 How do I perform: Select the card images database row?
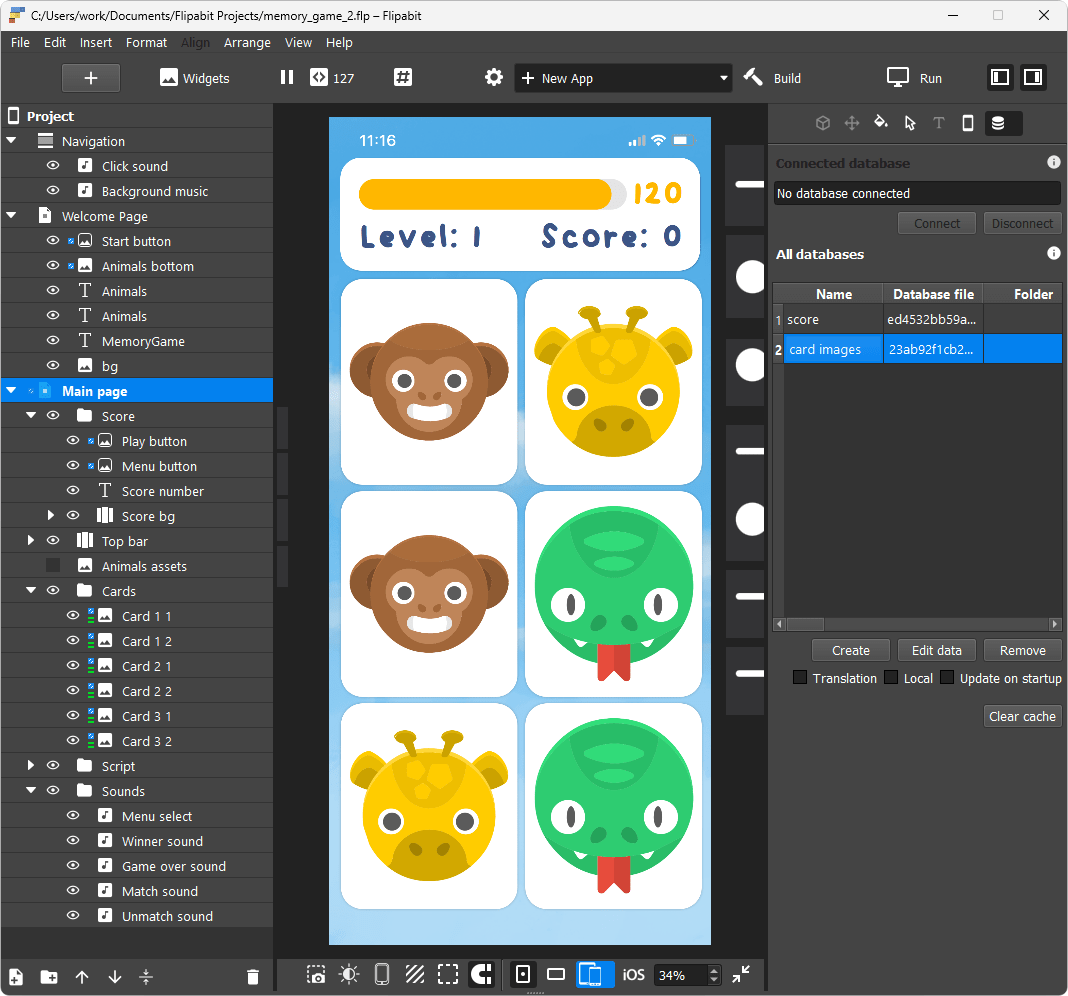[832, 349]
